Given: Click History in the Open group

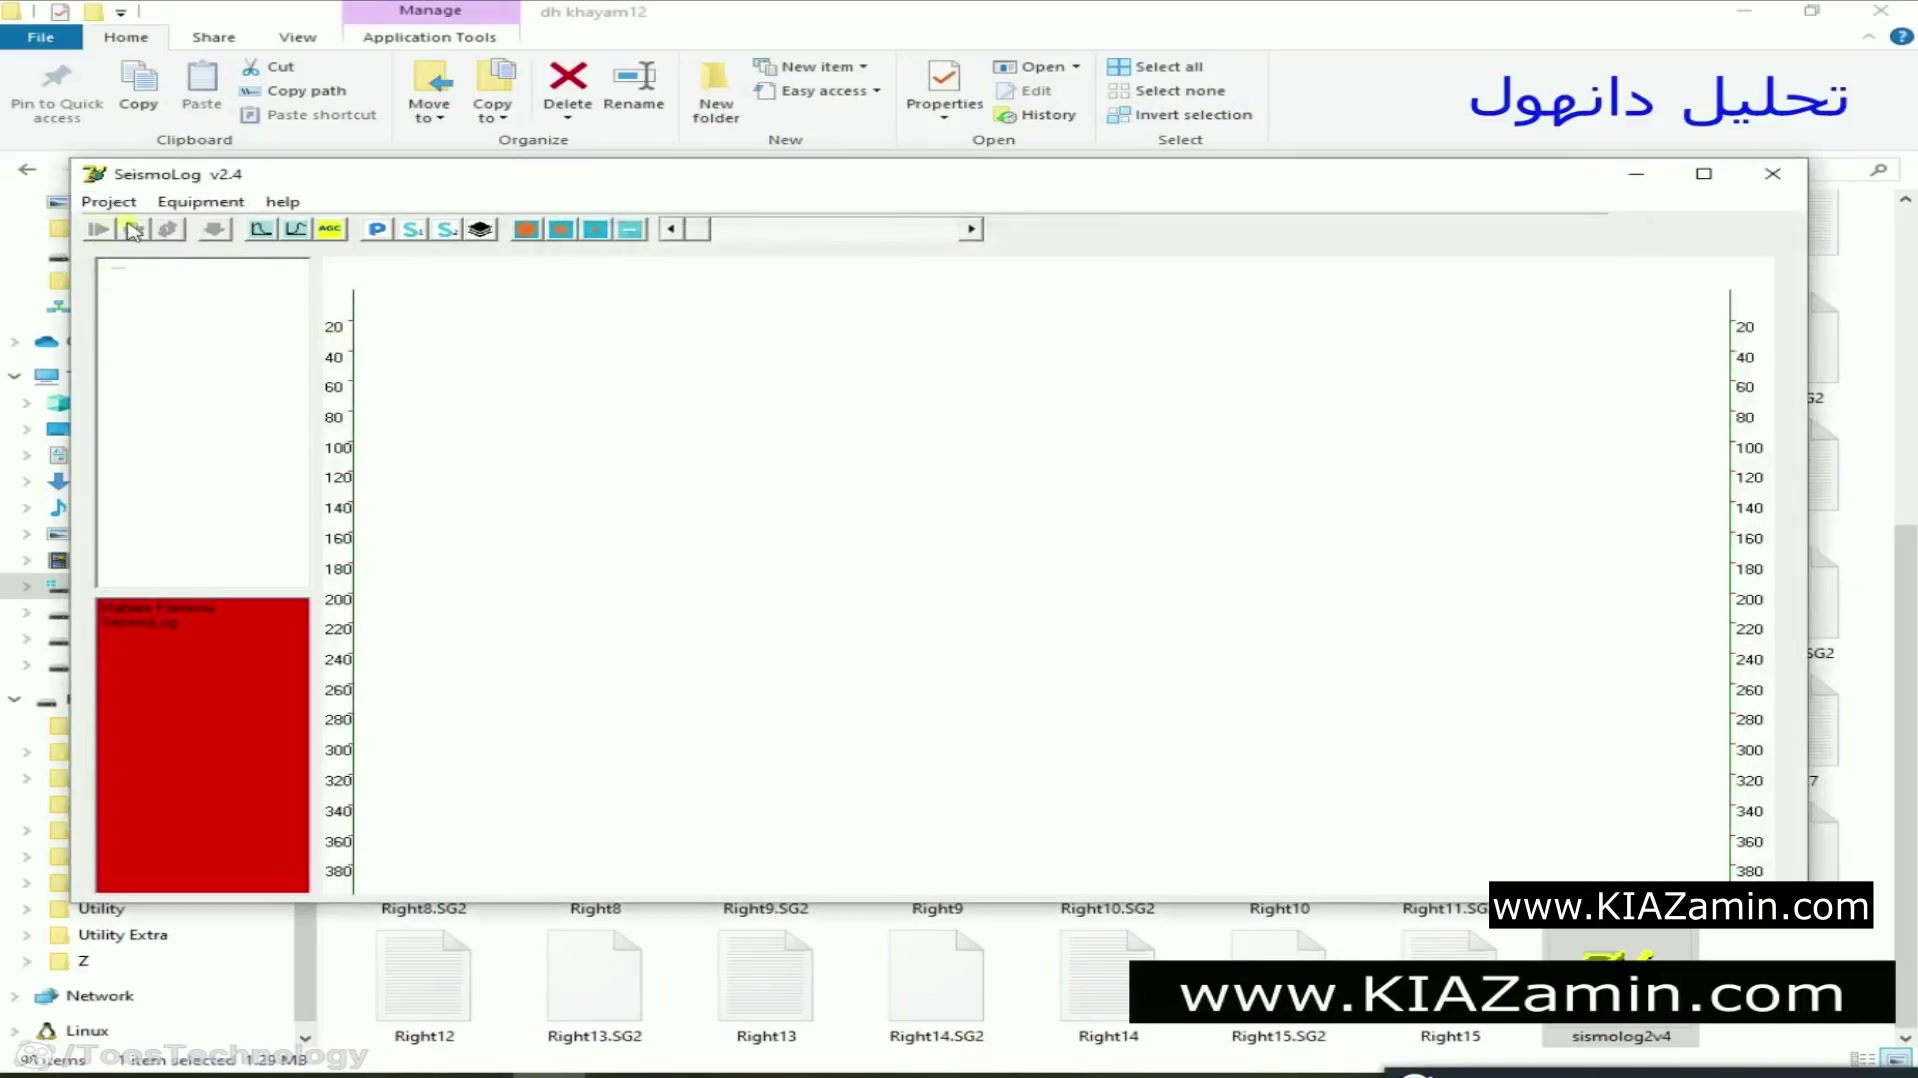Looking at the screenshot, I should click(1036, 115).
